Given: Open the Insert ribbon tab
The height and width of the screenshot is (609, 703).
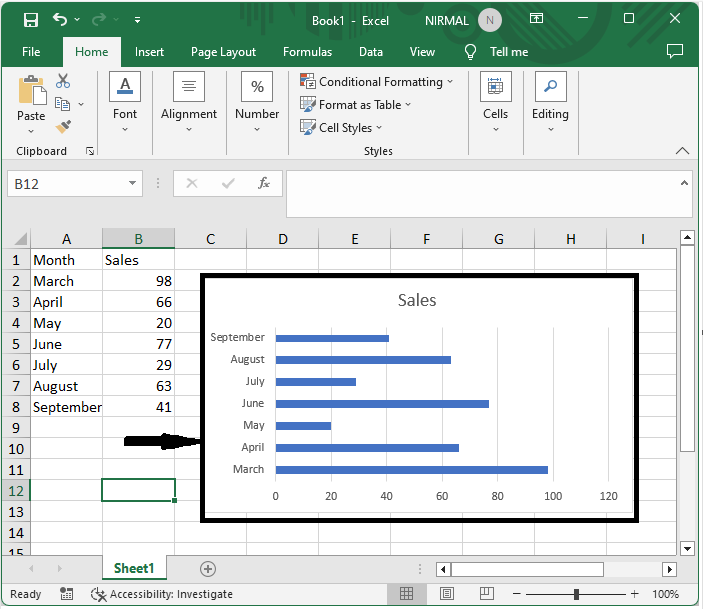Looking at the screenshot, I should coord(149,52).
